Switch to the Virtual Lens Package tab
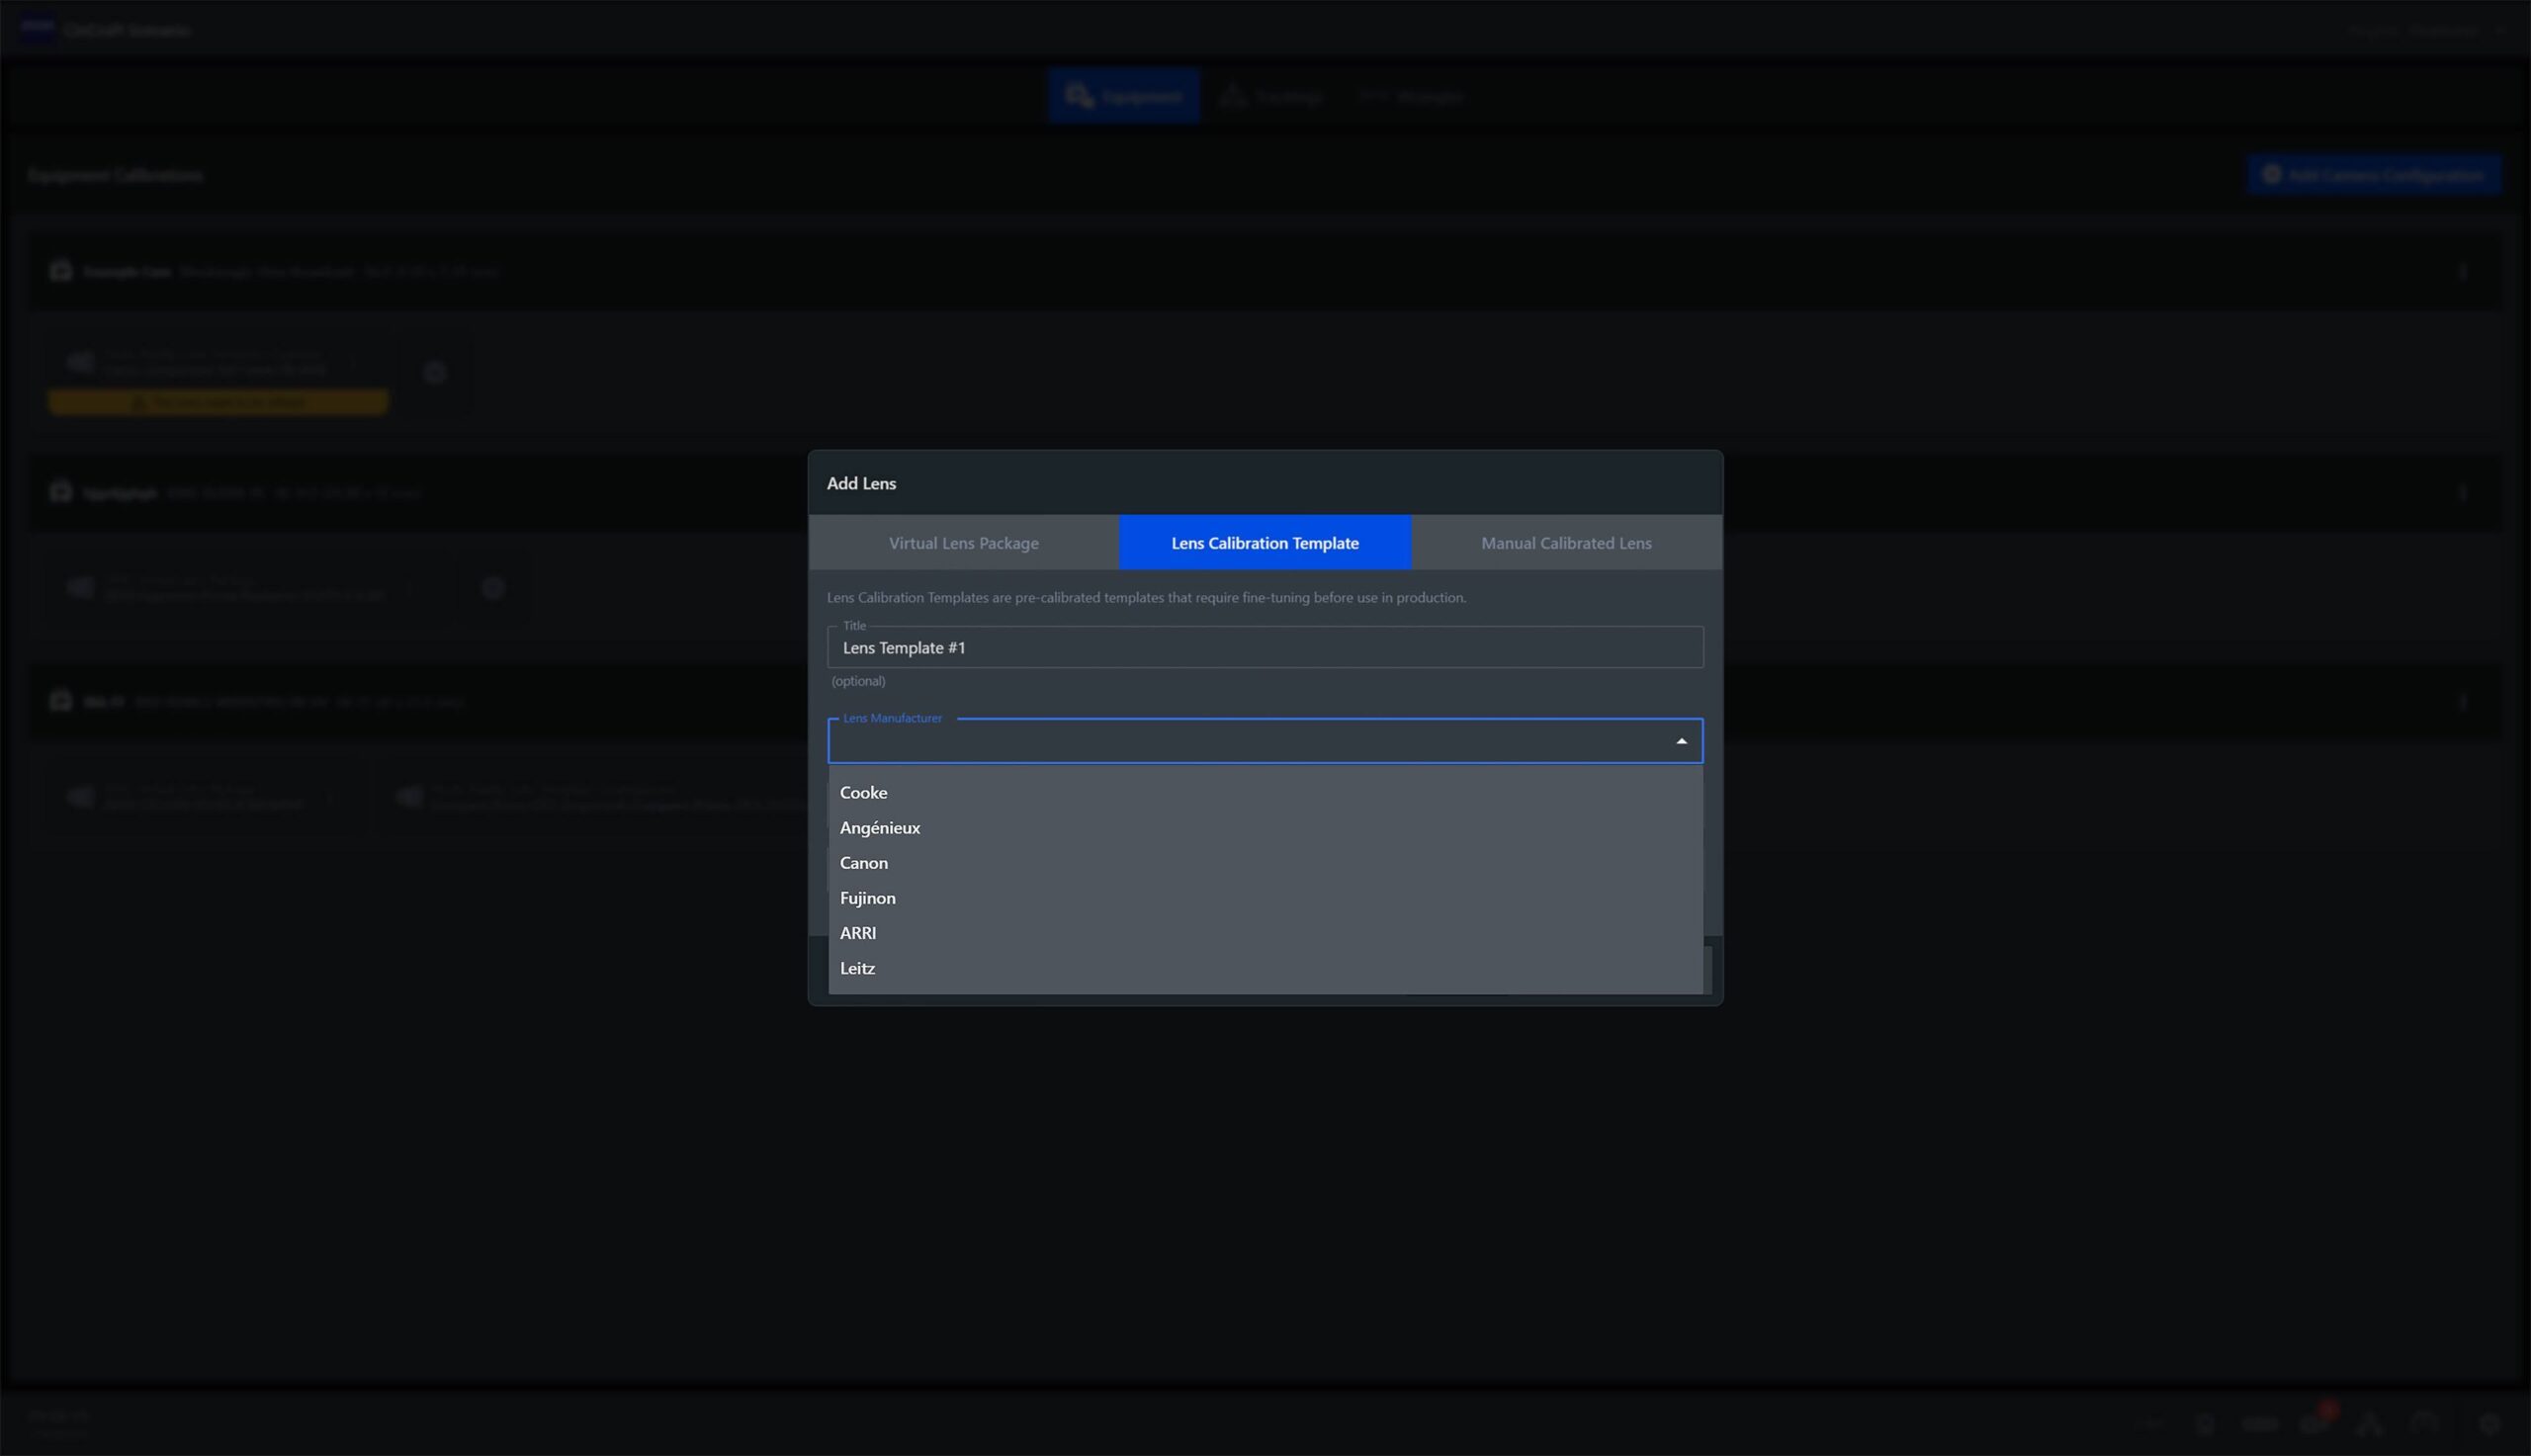The image size is (2531, 1456). click(x=963, y=542)
